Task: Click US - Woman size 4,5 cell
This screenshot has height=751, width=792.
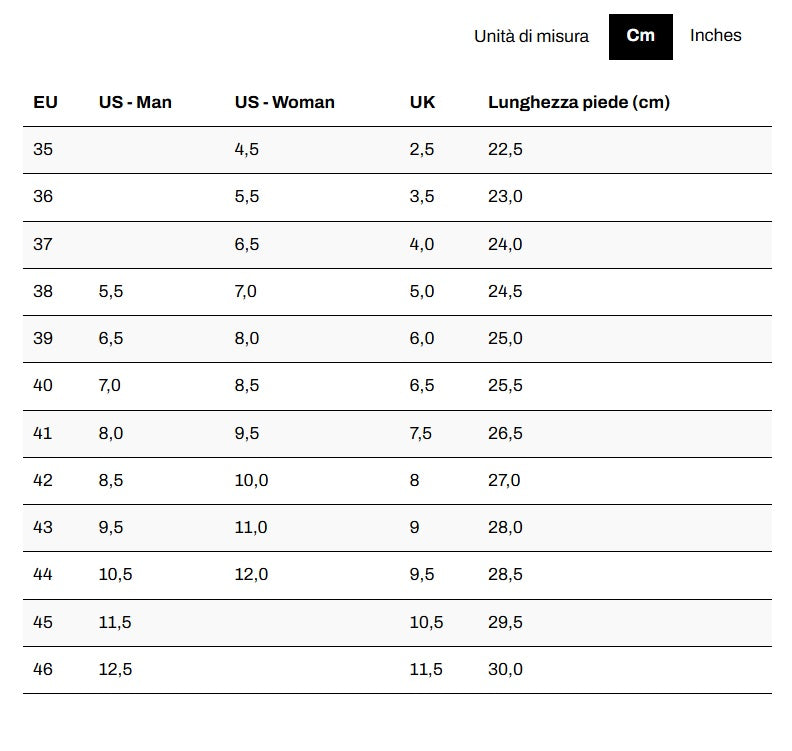Action: (x=247, y=150)
